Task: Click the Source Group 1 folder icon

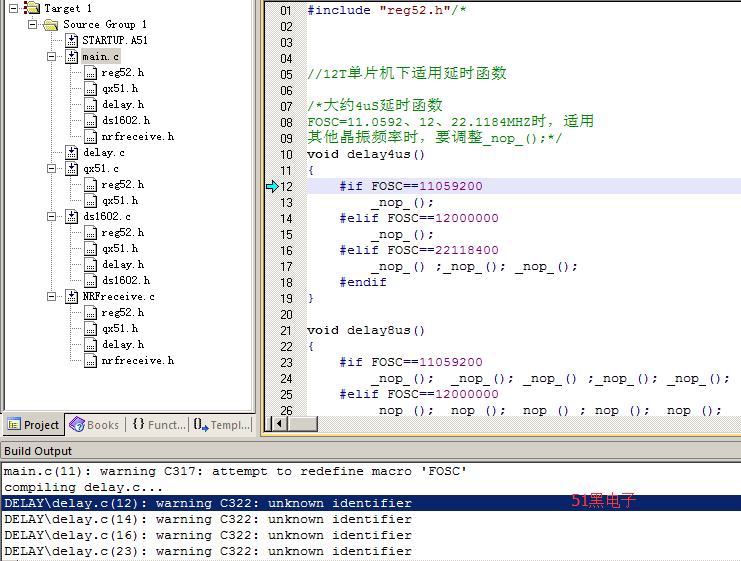Action: [x=50, y=25]
